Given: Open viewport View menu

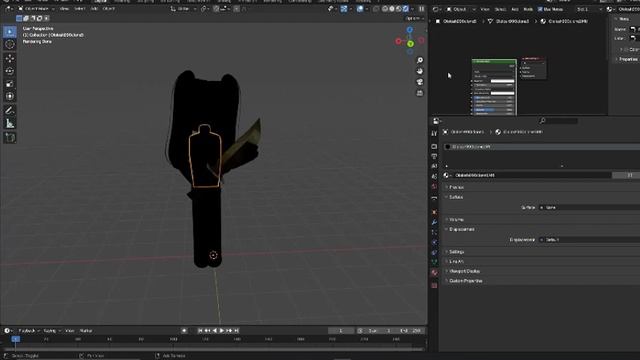Looking at the screenshot, I should tap(64, 9).
